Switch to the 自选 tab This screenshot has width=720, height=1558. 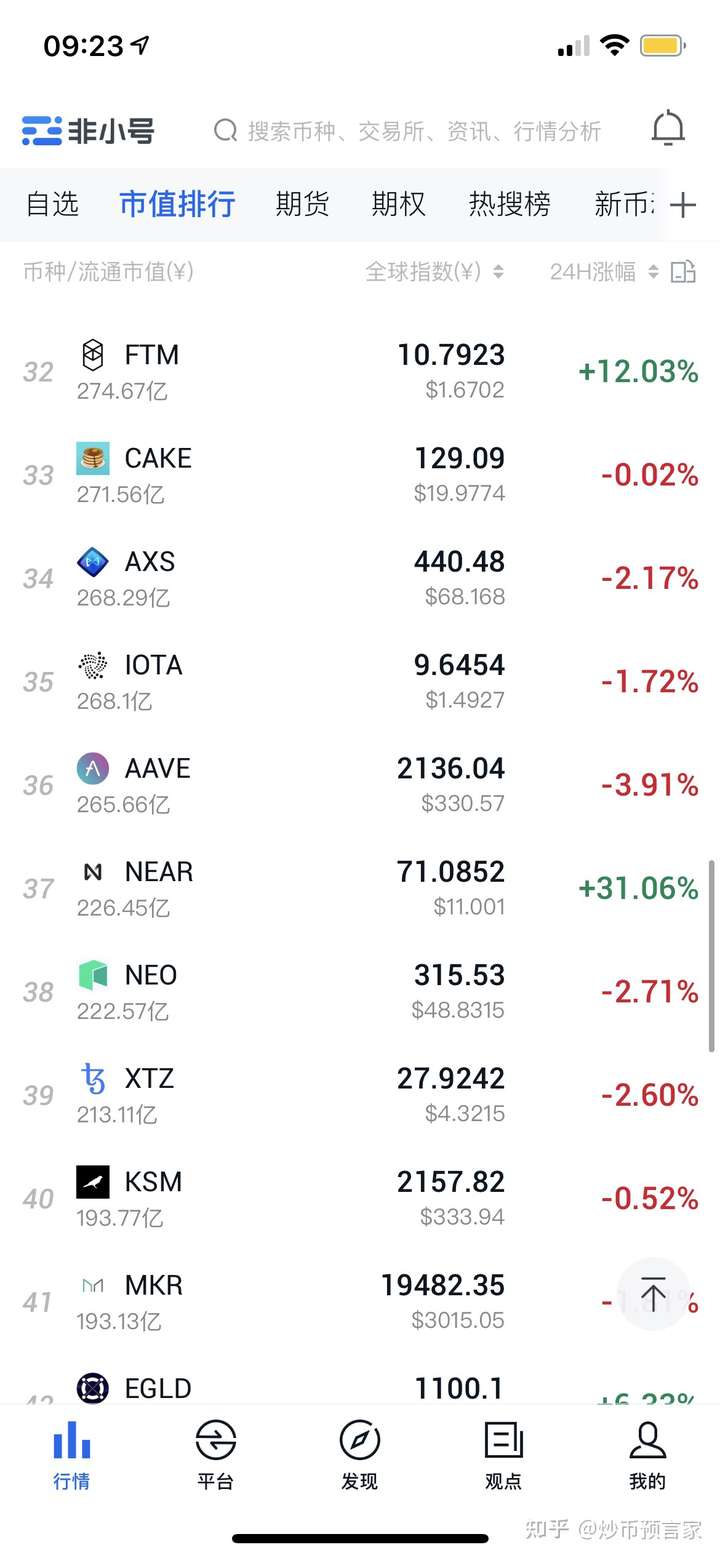(52, 204)
